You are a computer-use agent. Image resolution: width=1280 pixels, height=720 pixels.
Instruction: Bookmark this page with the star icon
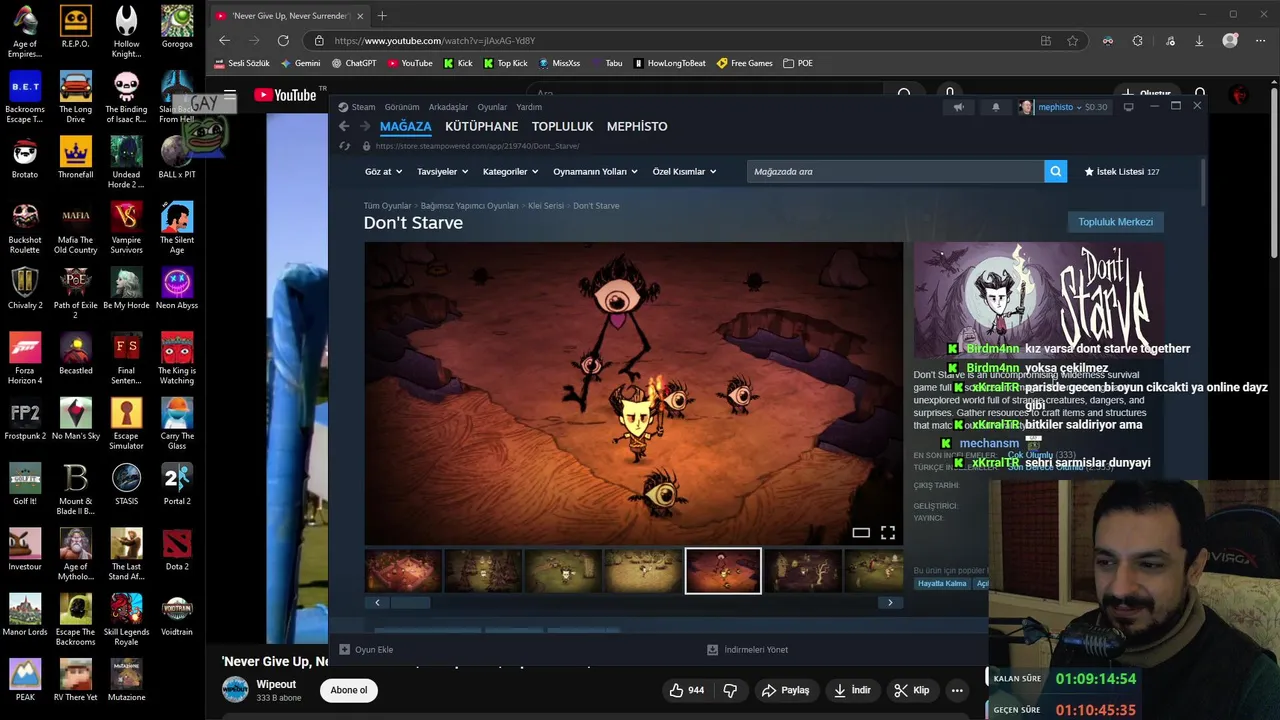point(1073,41)
